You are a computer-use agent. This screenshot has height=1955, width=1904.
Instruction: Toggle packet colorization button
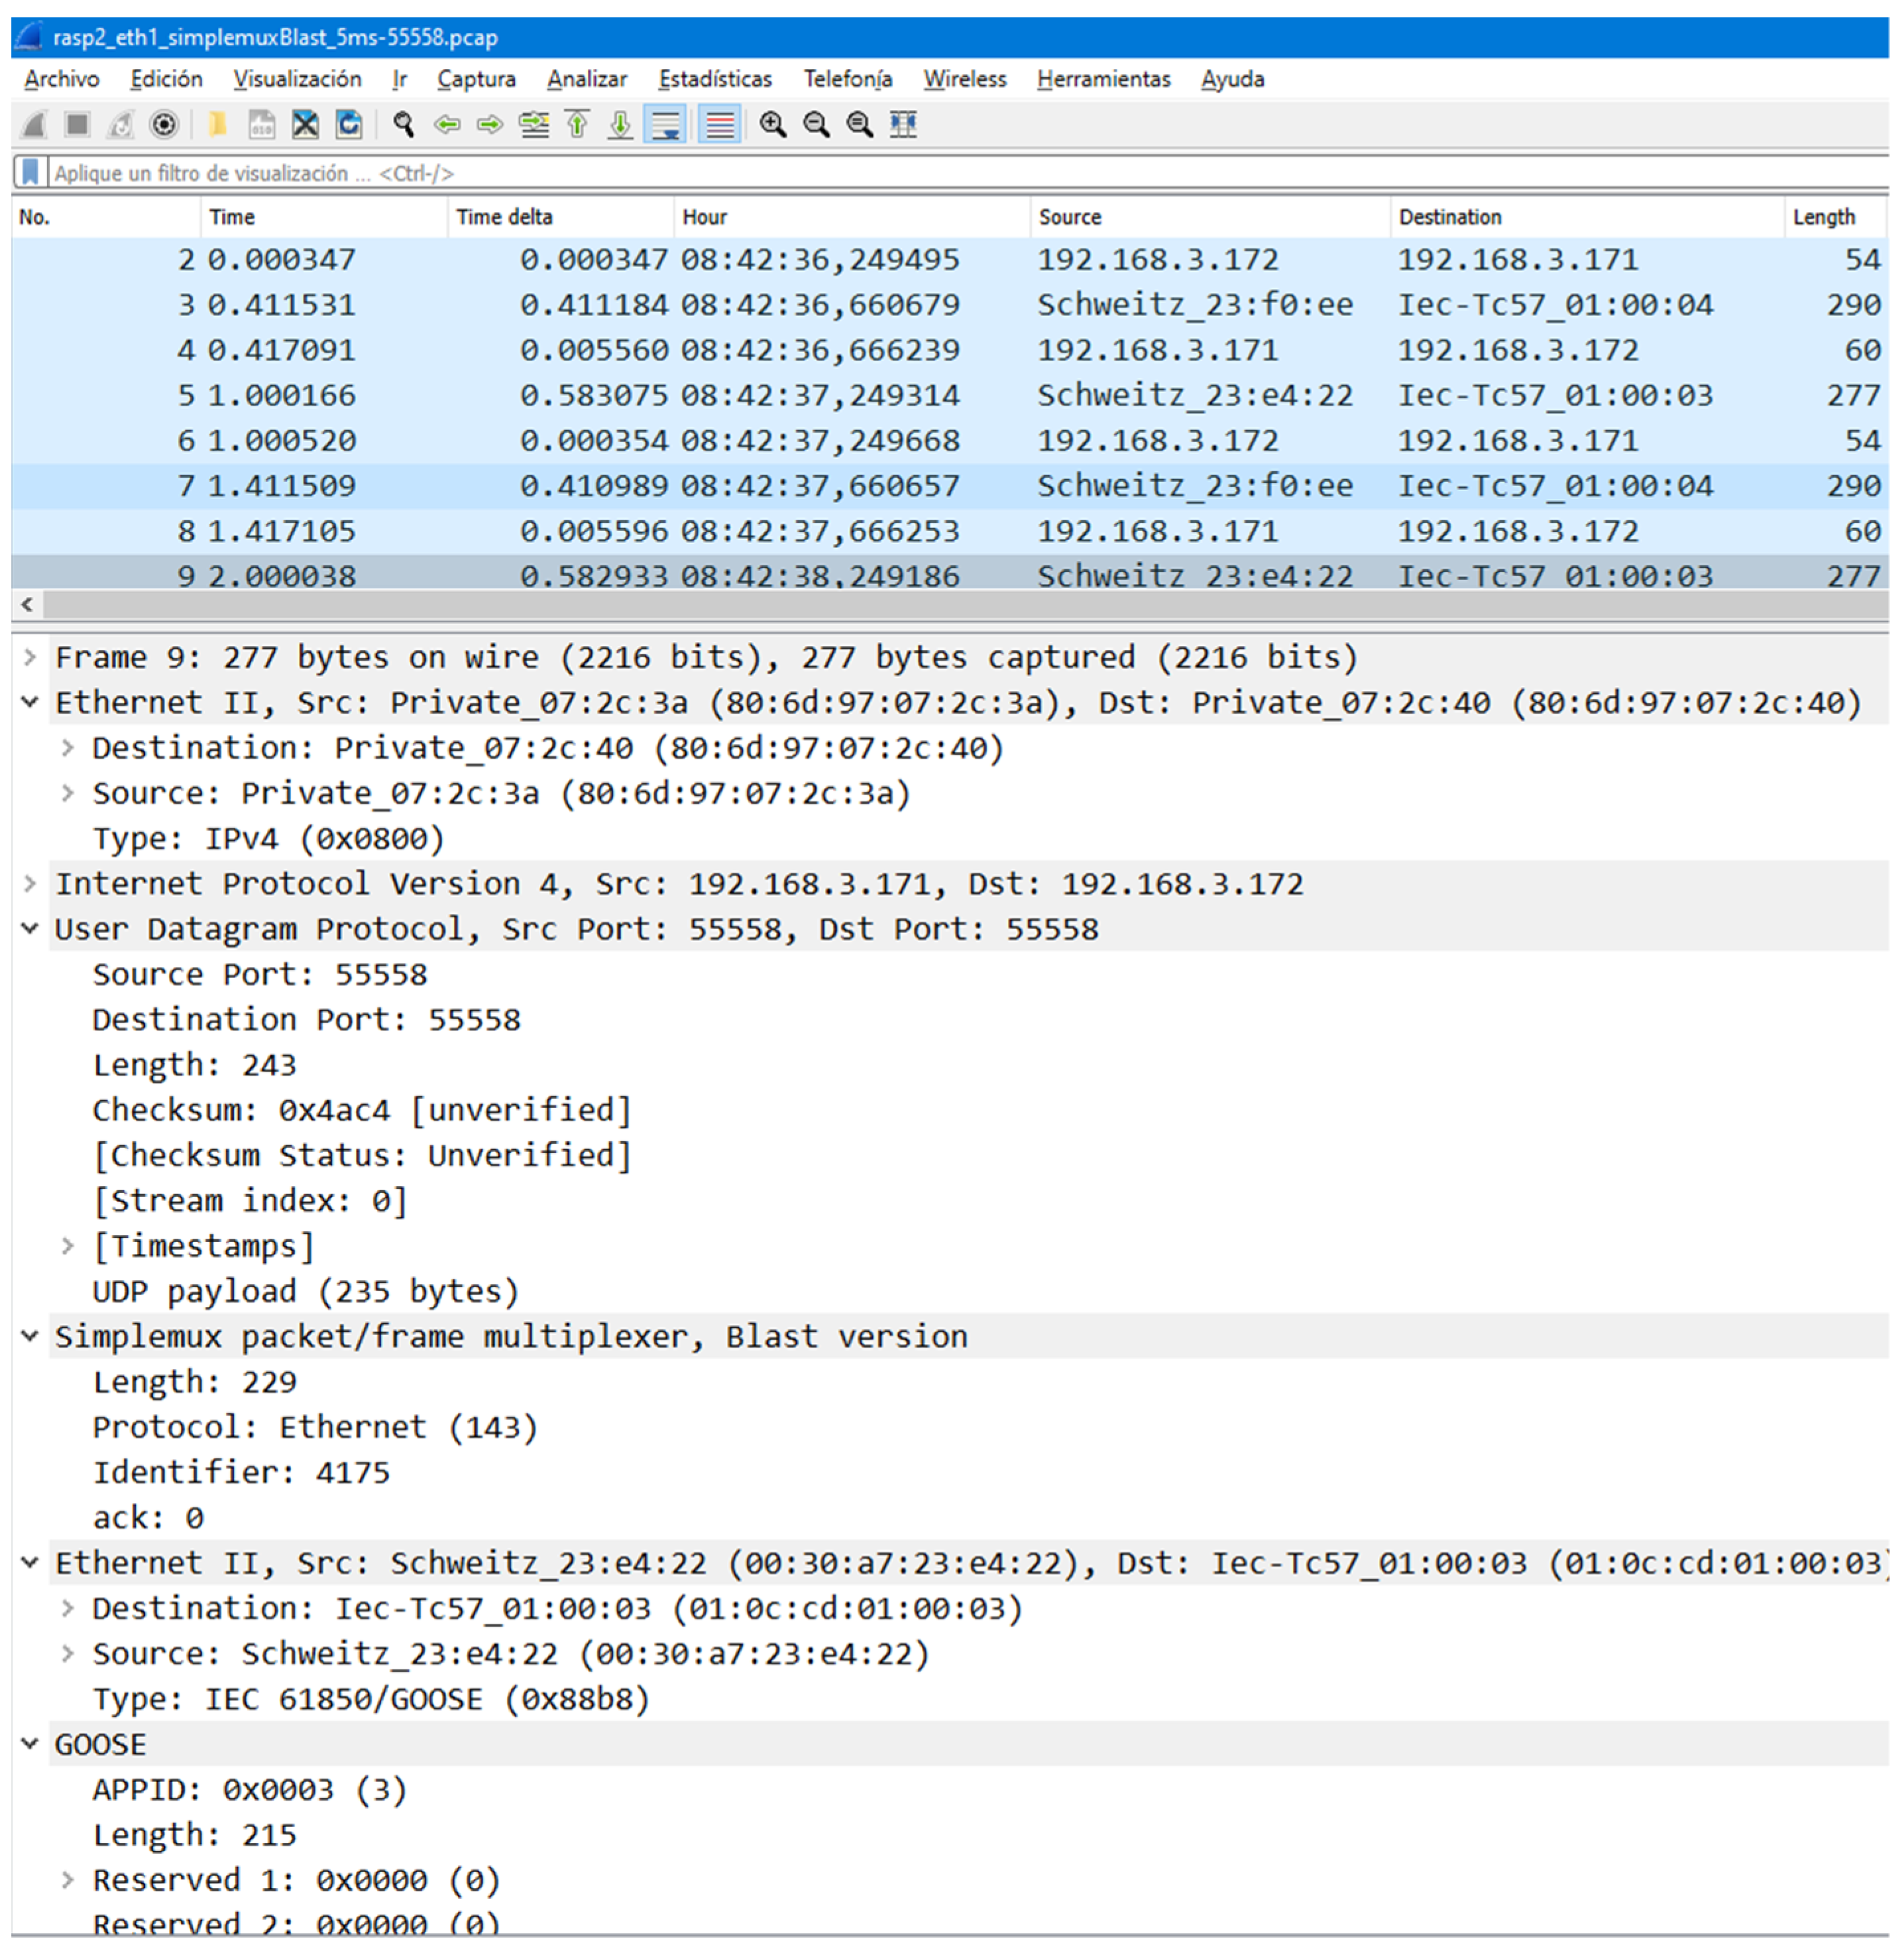[719, 125]
